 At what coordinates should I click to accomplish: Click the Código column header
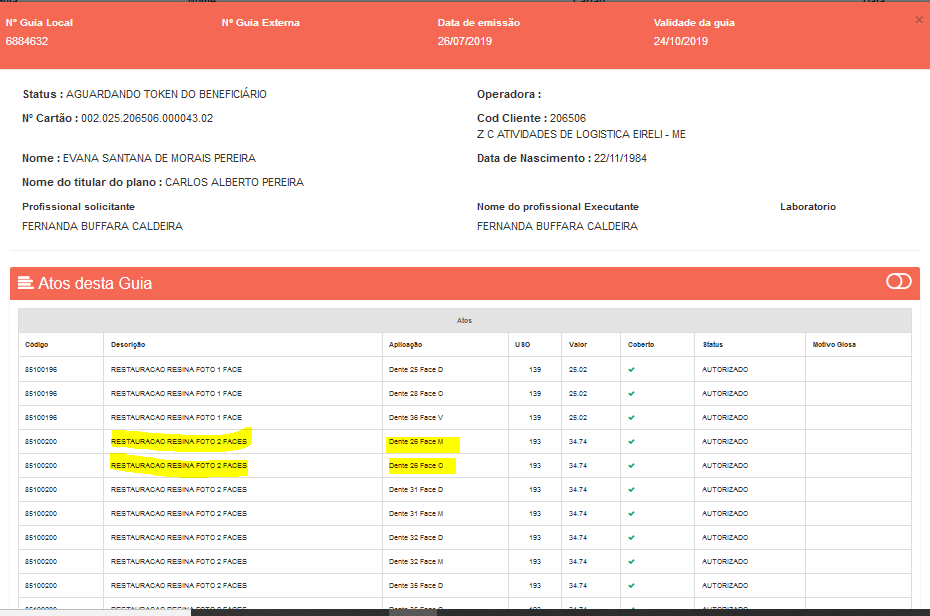[x=37, y=345]
